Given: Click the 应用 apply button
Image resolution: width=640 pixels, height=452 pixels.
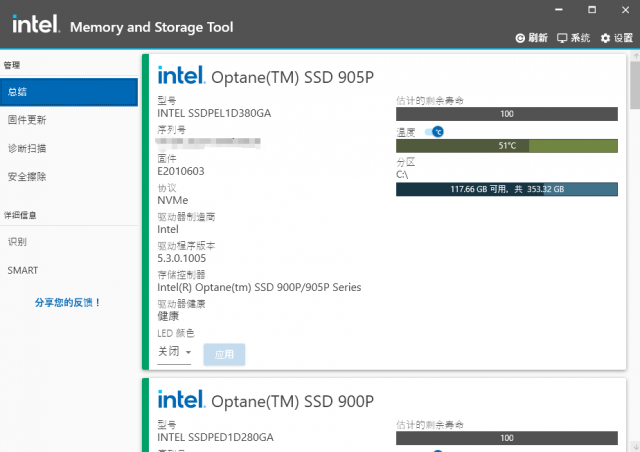Looking at the screenshot, I should tap(224, 354).
